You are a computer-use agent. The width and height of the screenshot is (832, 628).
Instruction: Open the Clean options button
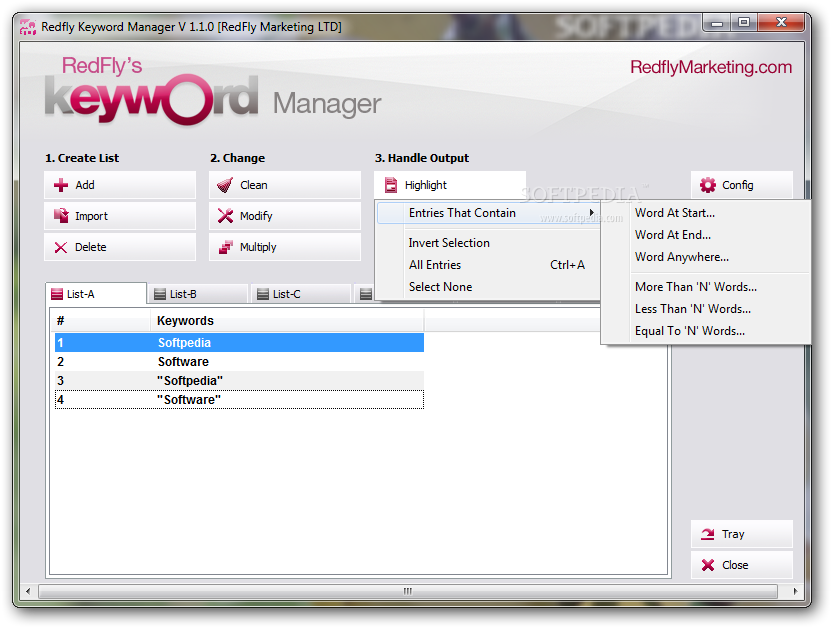click(285, 185)
